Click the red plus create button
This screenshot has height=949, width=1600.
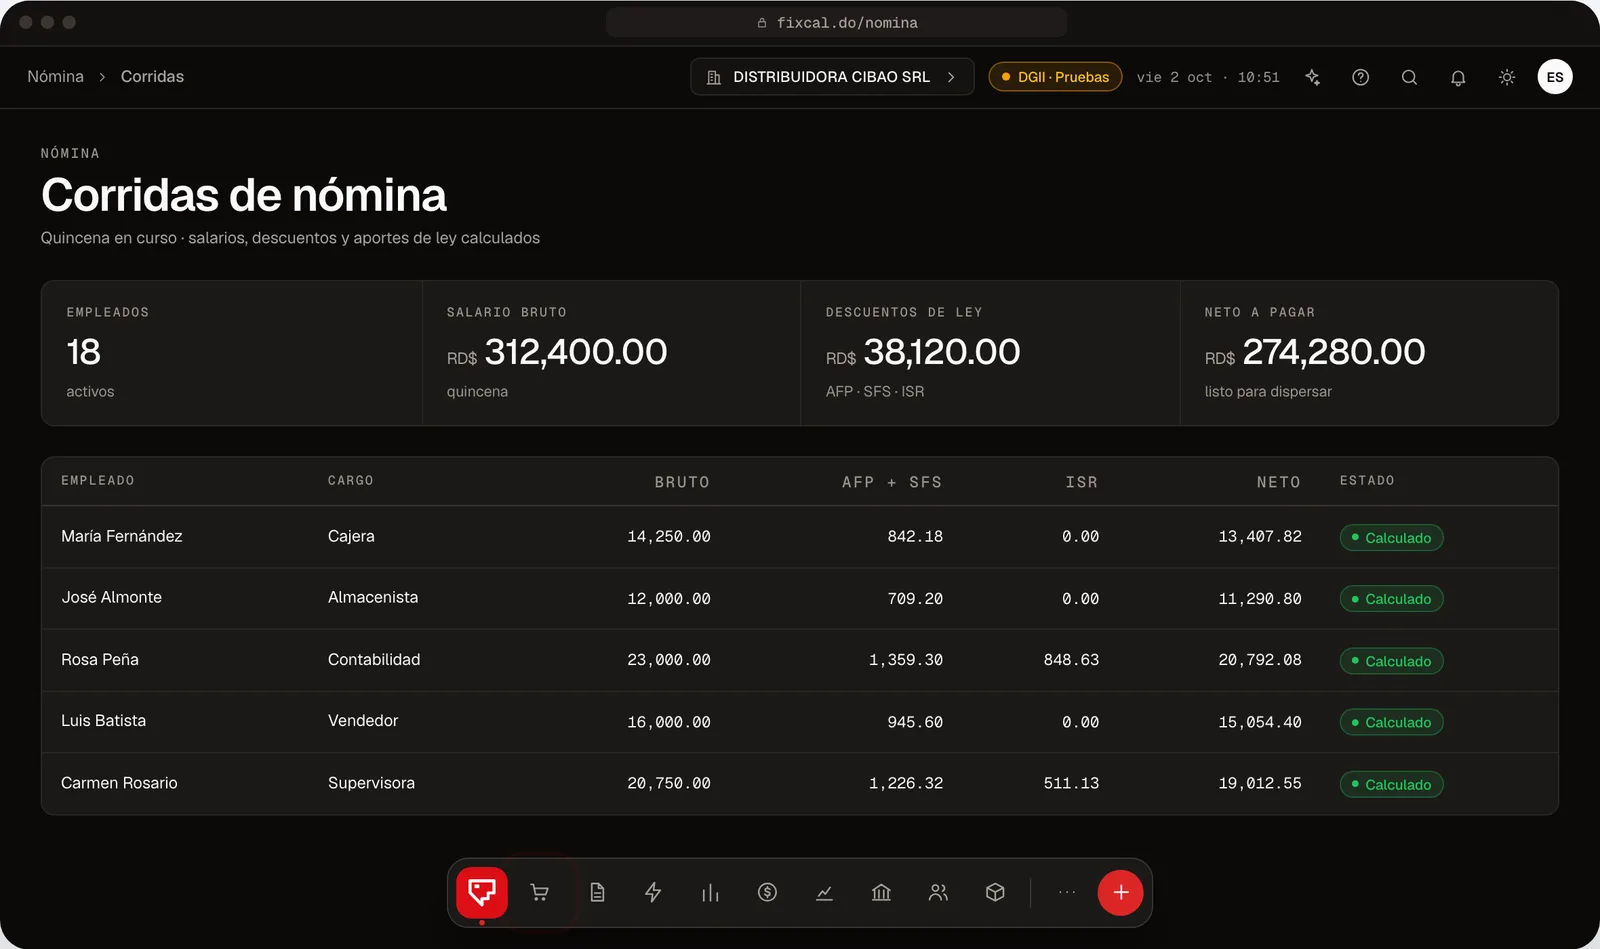(x=1121, y=892)
